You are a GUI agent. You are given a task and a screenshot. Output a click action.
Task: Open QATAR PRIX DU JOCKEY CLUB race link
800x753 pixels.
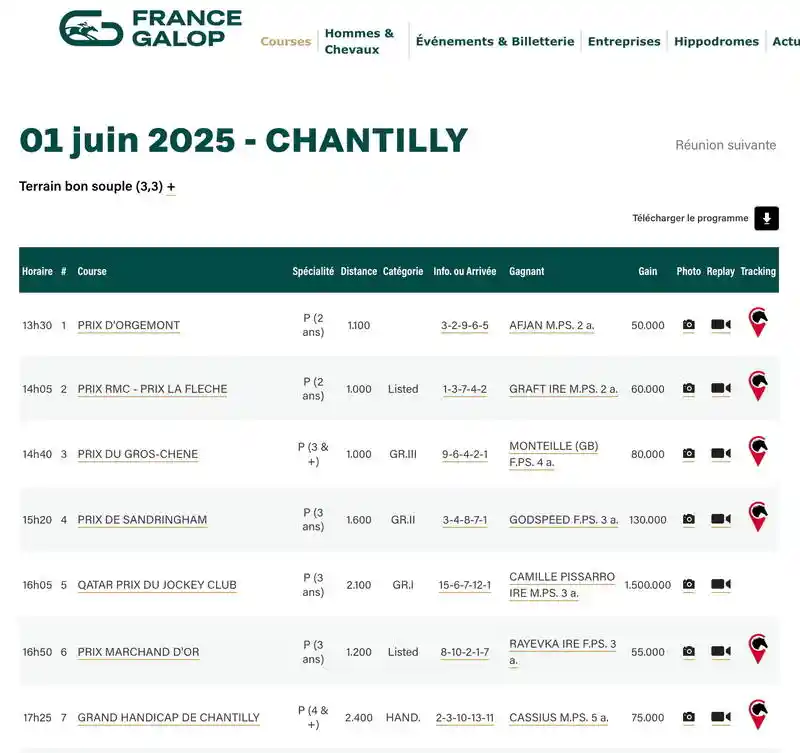tap(157, 585)
